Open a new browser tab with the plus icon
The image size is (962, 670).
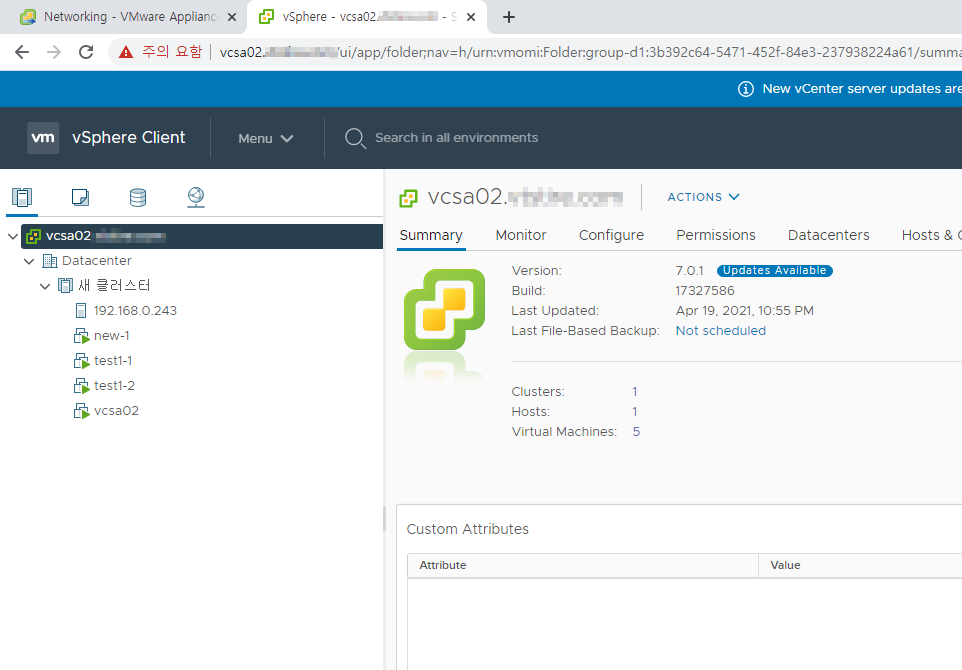coord(509,17)
